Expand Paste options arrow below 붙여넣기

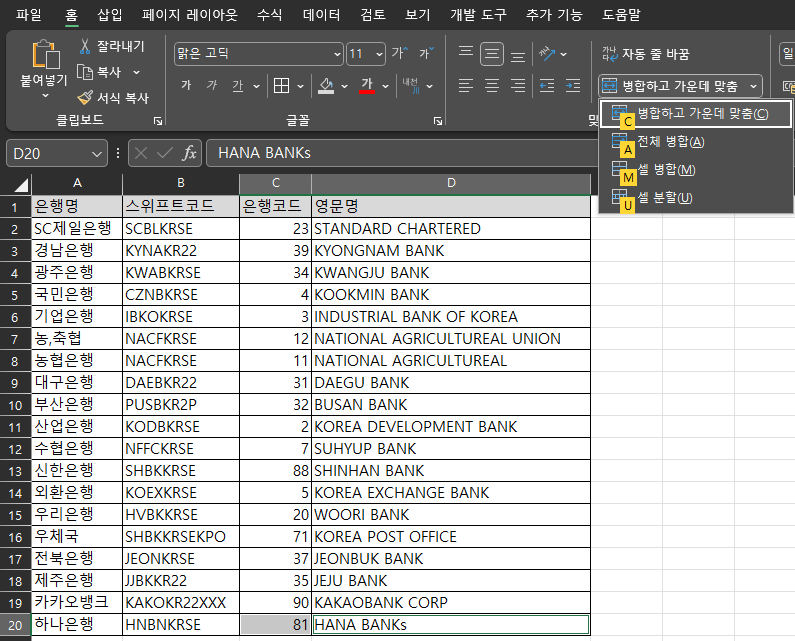pyautogui.click(x=45, y=96)
